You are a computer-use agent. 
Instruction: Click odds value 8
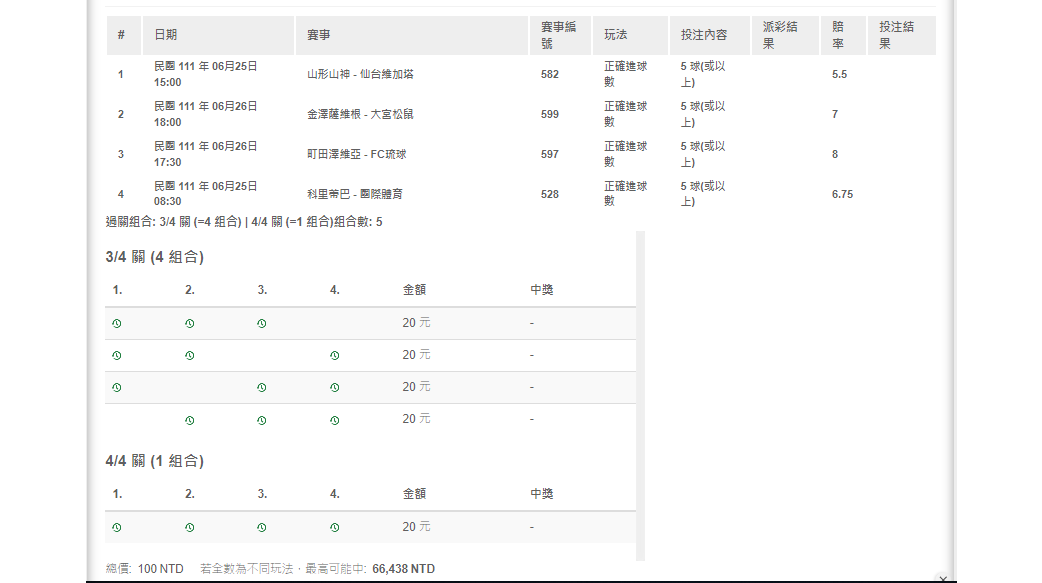coord(835,154)
